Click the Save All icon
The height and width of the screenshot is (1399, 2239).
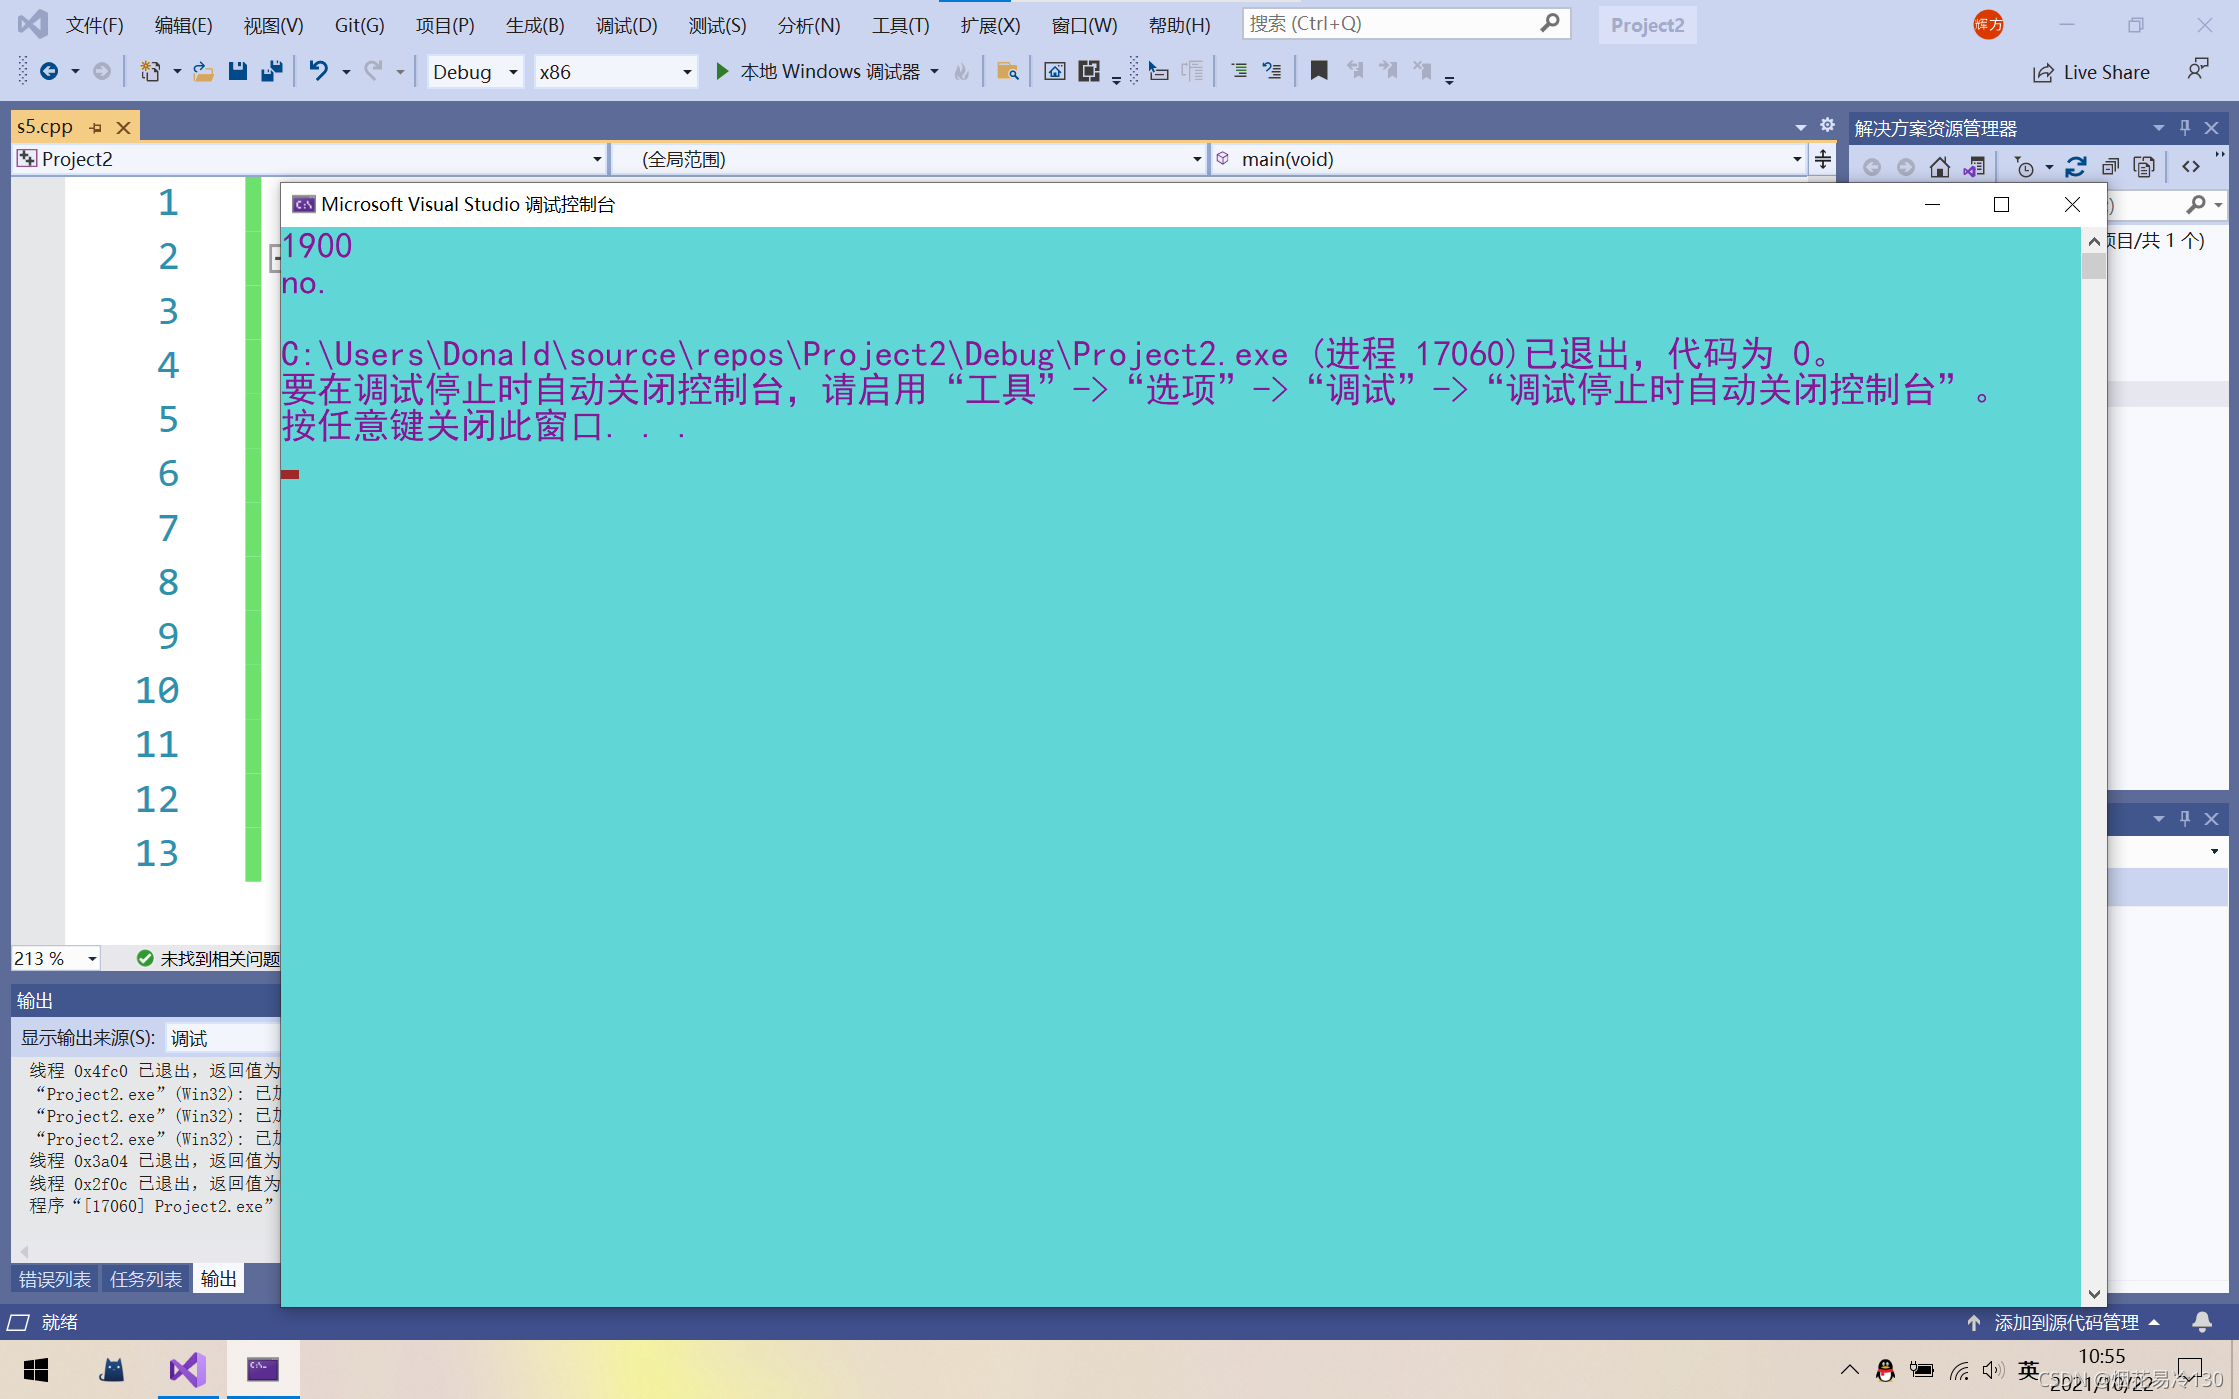[x=271, y=71]
